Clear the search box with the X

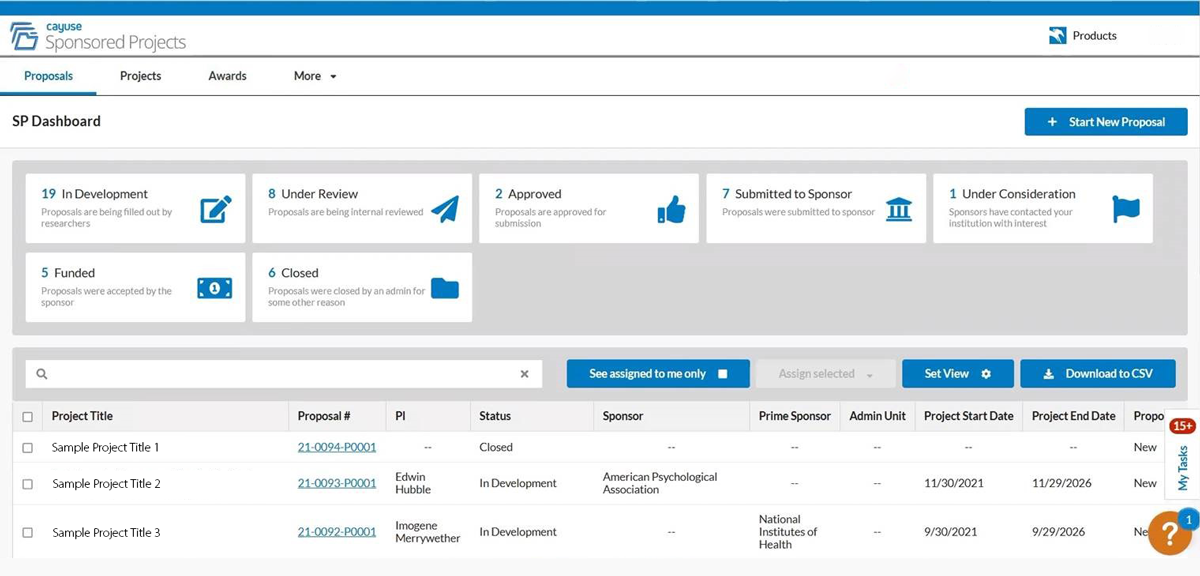(x=524, y=374)
